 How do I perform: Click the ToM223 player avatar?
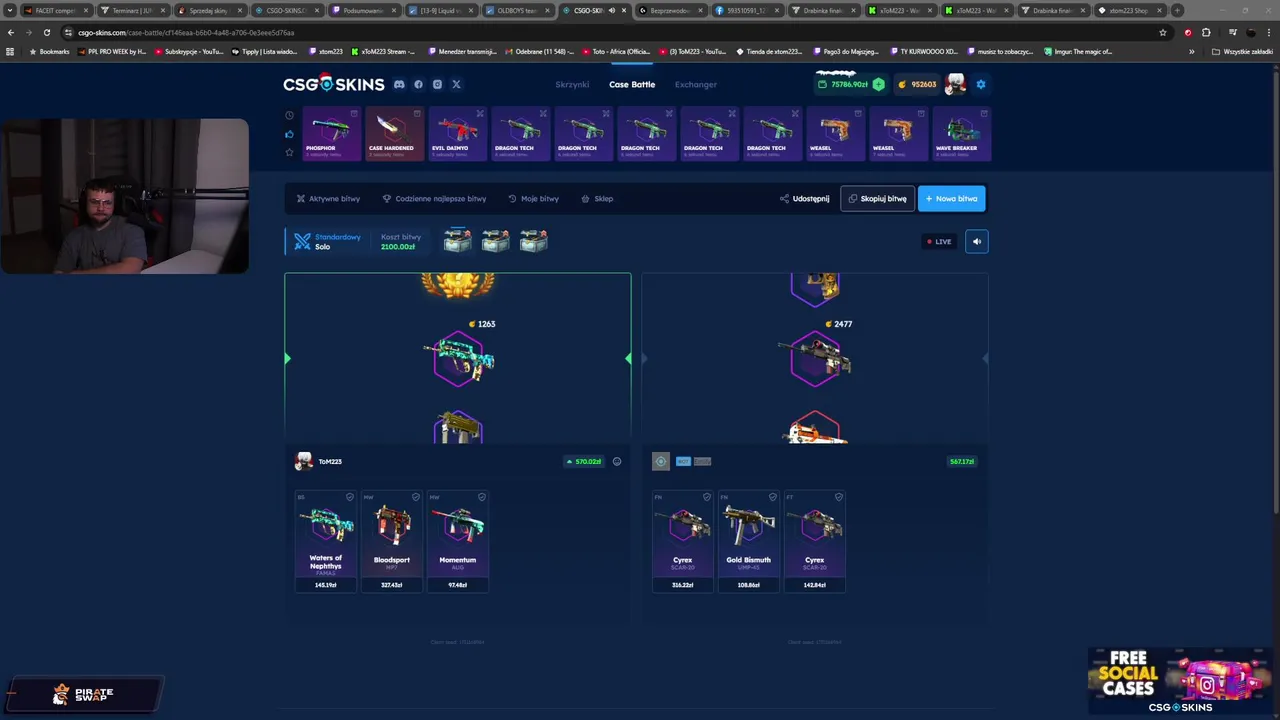point(304,461)
